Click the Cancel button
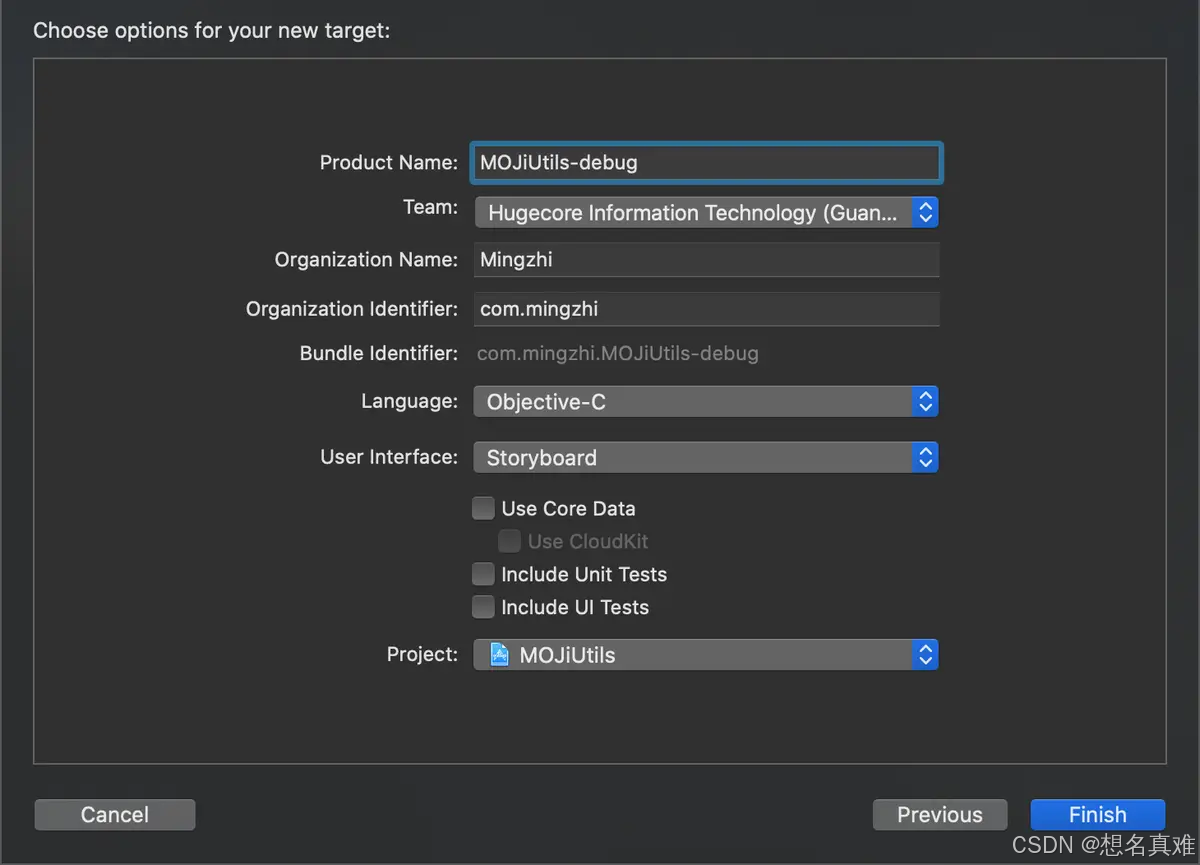 114,814
